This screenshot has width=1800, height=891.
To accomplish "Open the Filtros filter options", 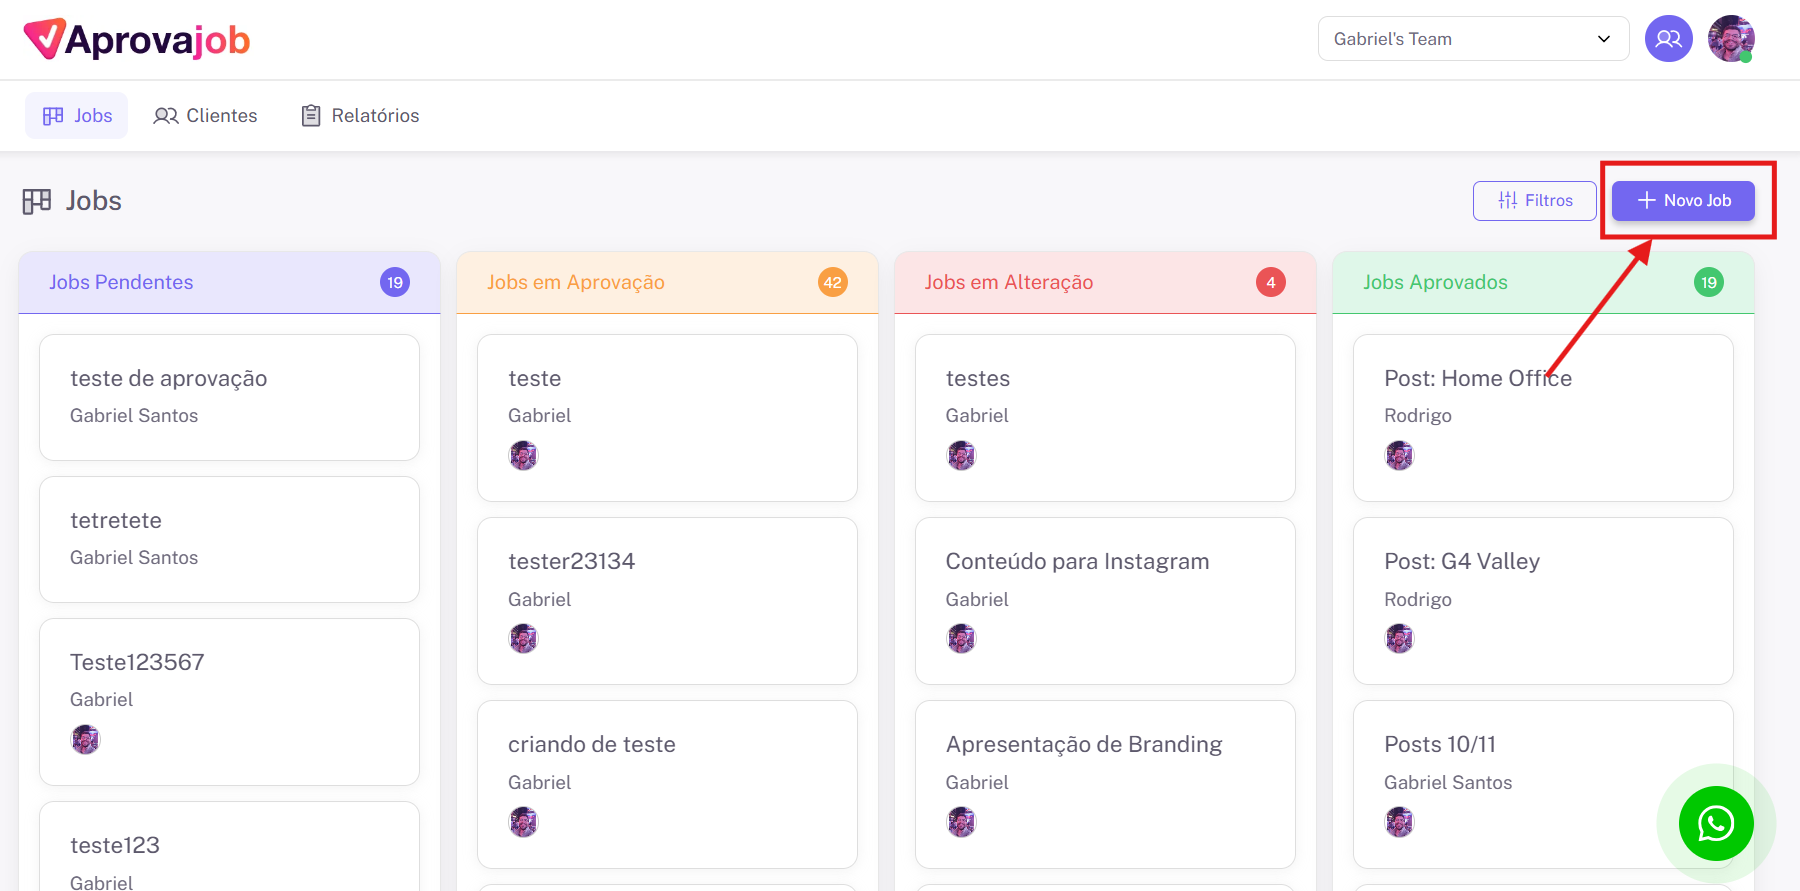I will 1534,201.
